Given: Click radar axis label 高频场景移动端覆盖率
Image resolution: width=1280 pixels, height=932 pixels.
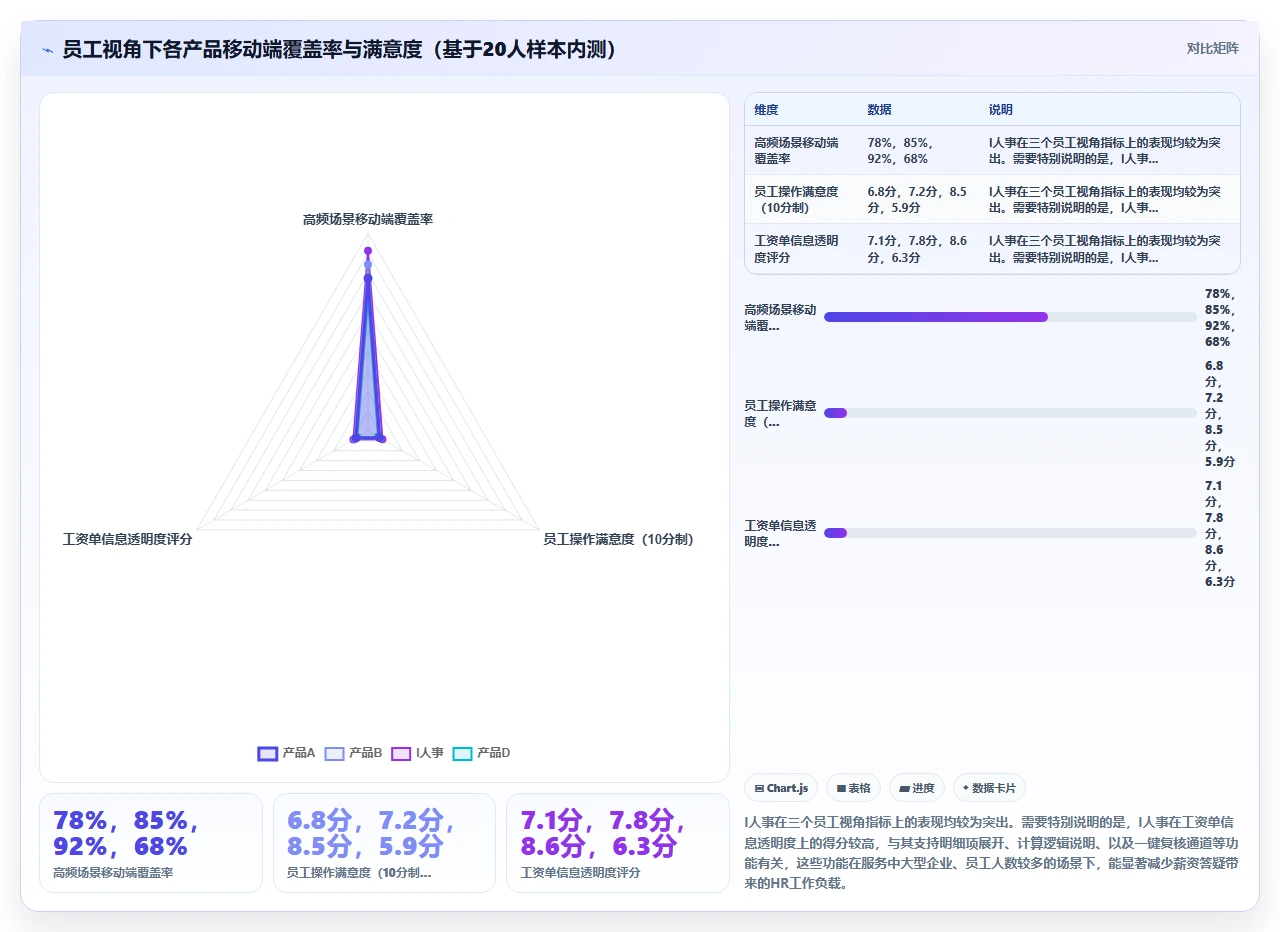Looking at the screenshot, I should pos(368,219).
